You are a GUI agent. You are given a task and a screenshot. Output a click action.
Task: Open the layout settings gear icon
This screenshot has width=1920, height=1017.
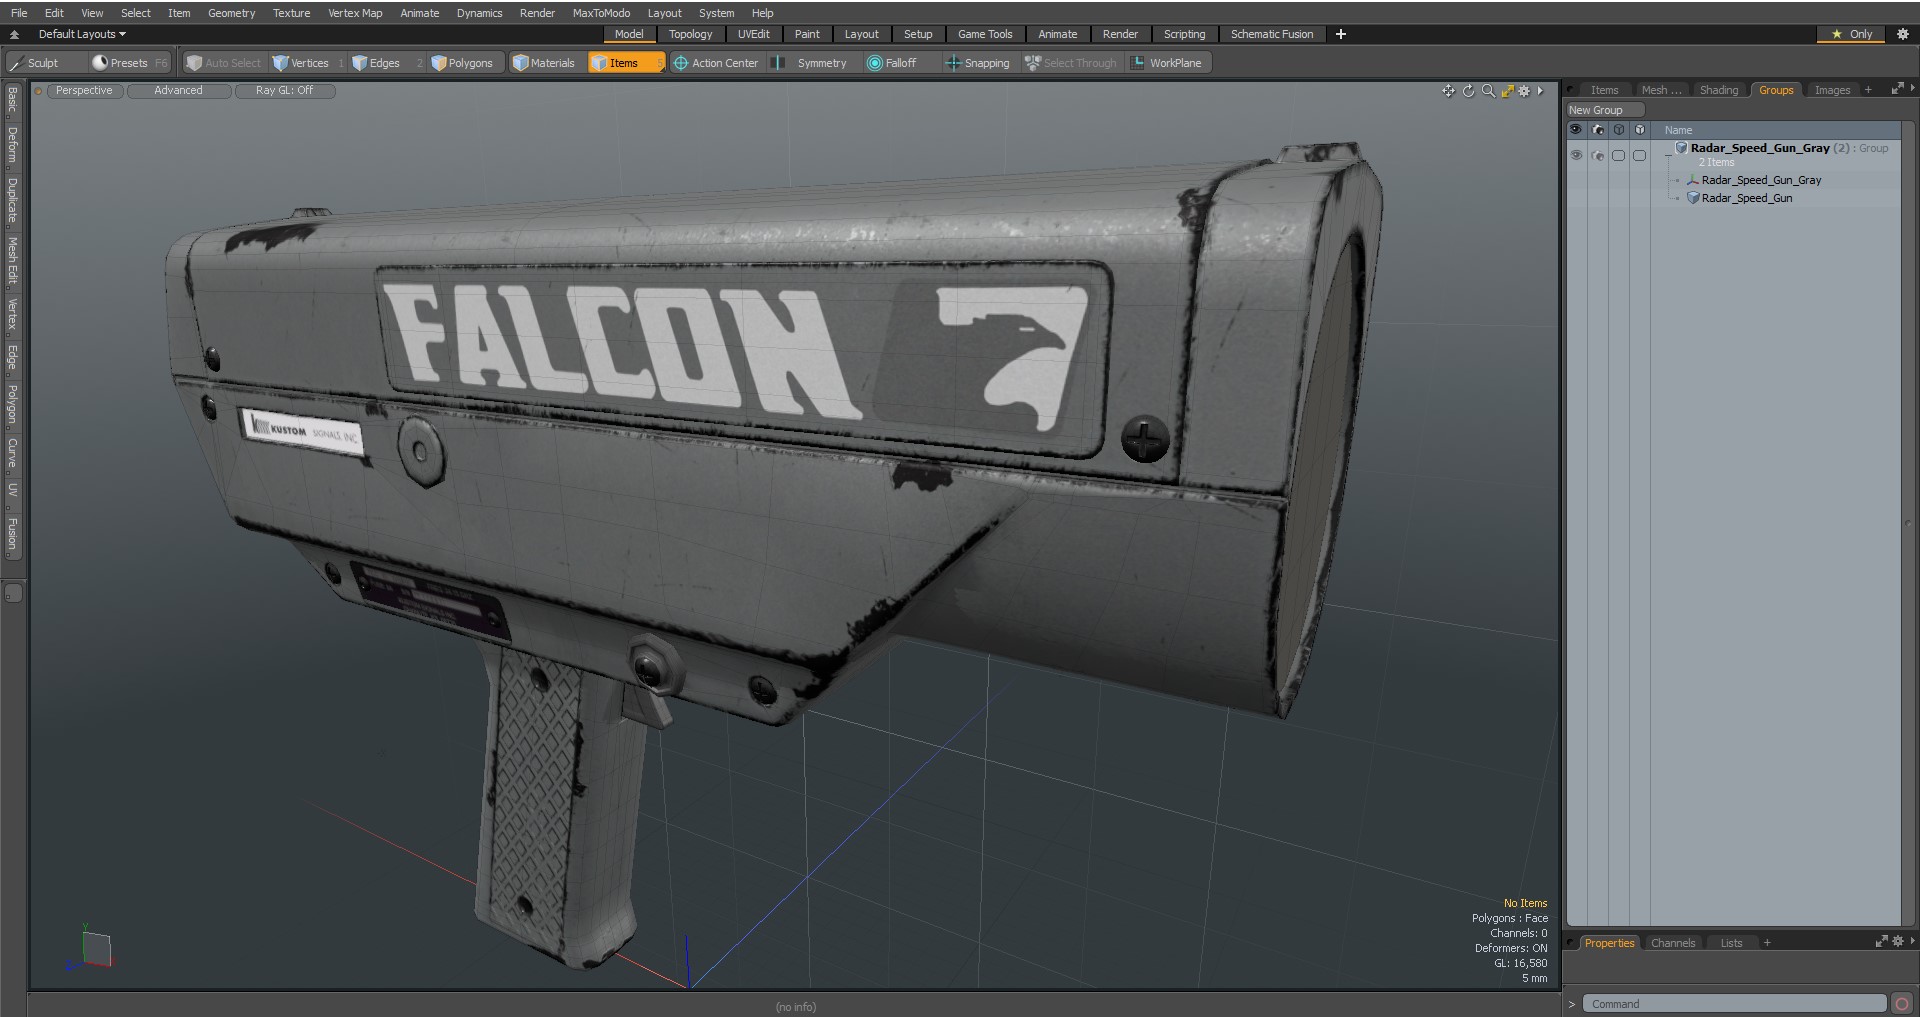tap(1902, 34)
